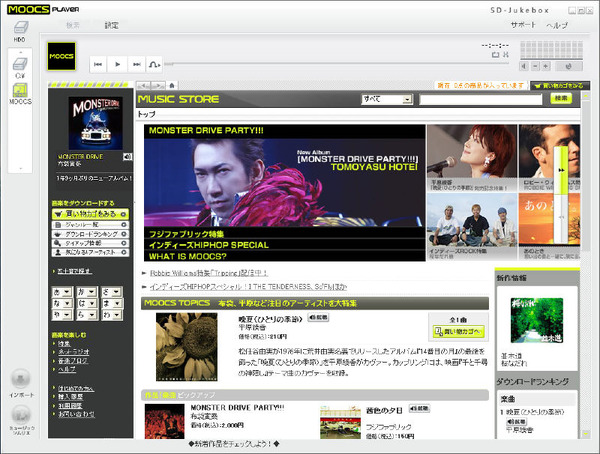The height and width of the screenshot is (454, 600).
Task: Skip to the next track
Action: coord(137,64)
